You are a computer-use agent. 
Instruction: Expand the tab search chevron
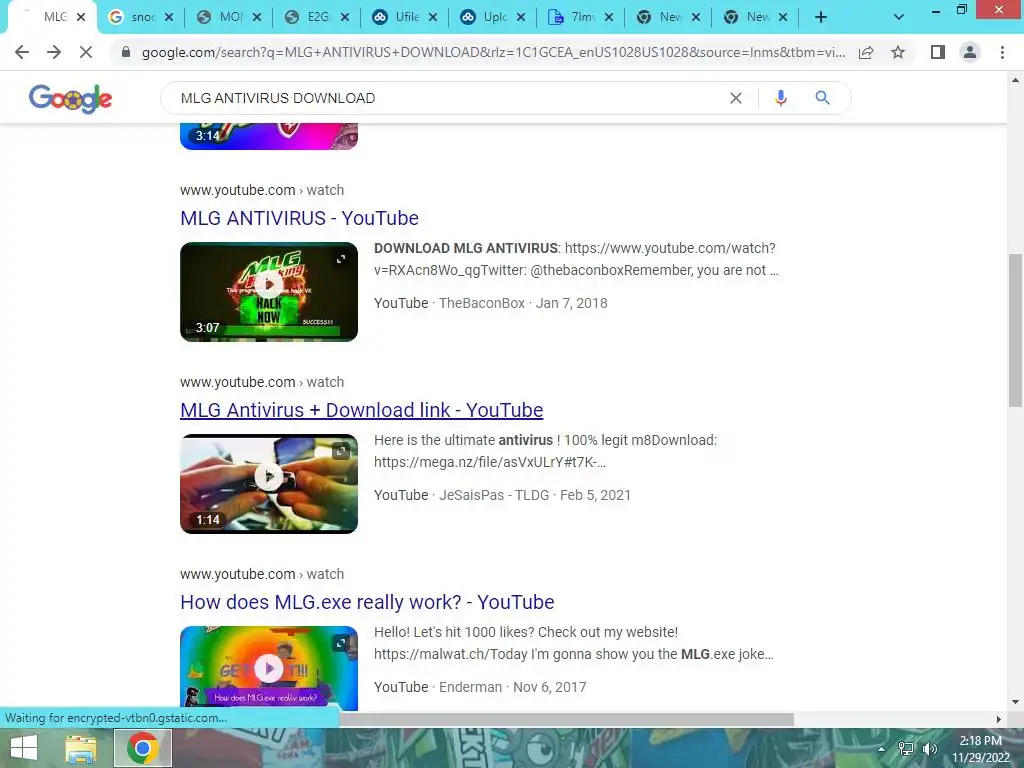pos(899,18)
